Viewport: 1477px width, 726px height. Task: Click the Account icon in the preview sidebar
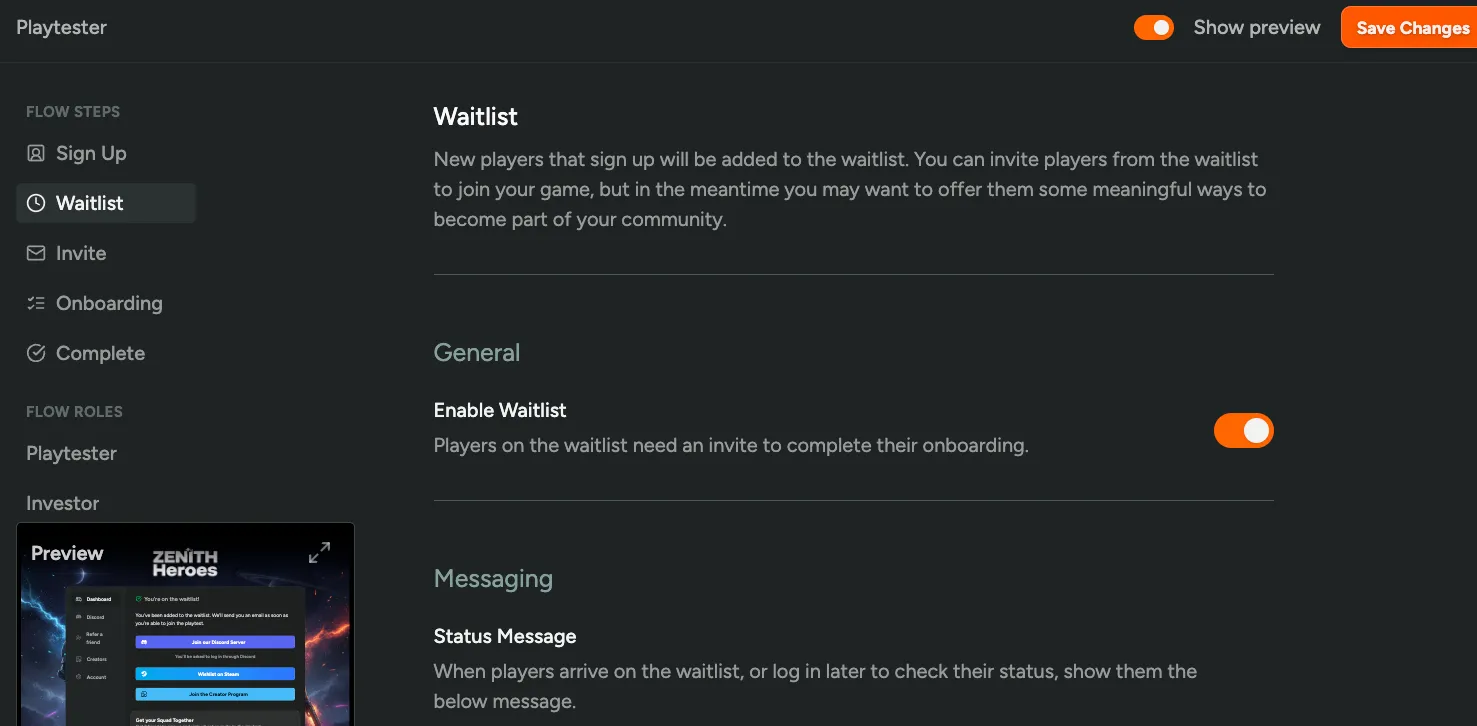click(78, 677)
